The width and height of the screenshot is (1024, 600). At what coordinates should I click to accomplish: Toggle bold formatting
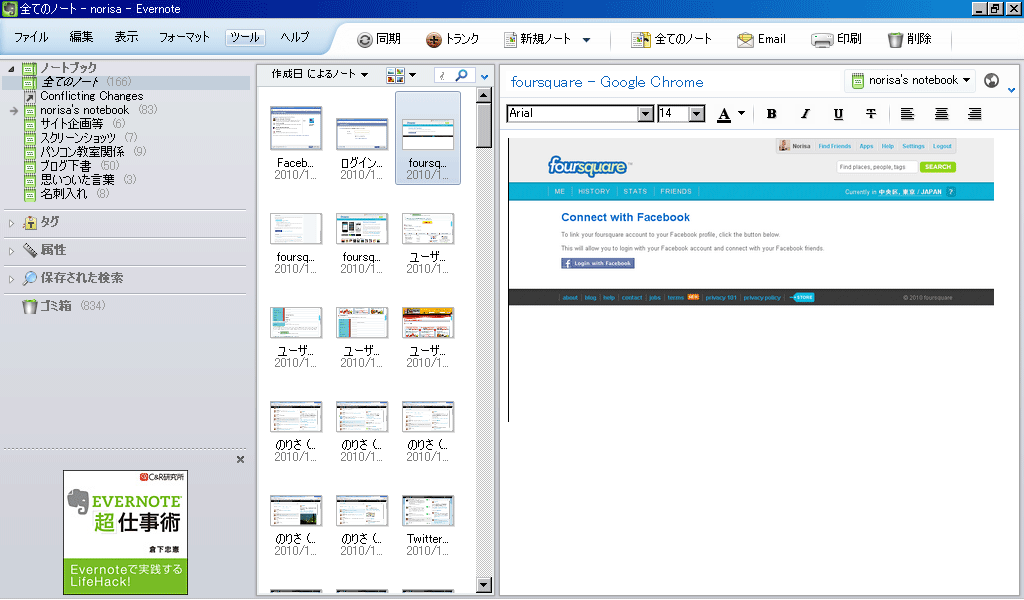(x=771, y=114)
